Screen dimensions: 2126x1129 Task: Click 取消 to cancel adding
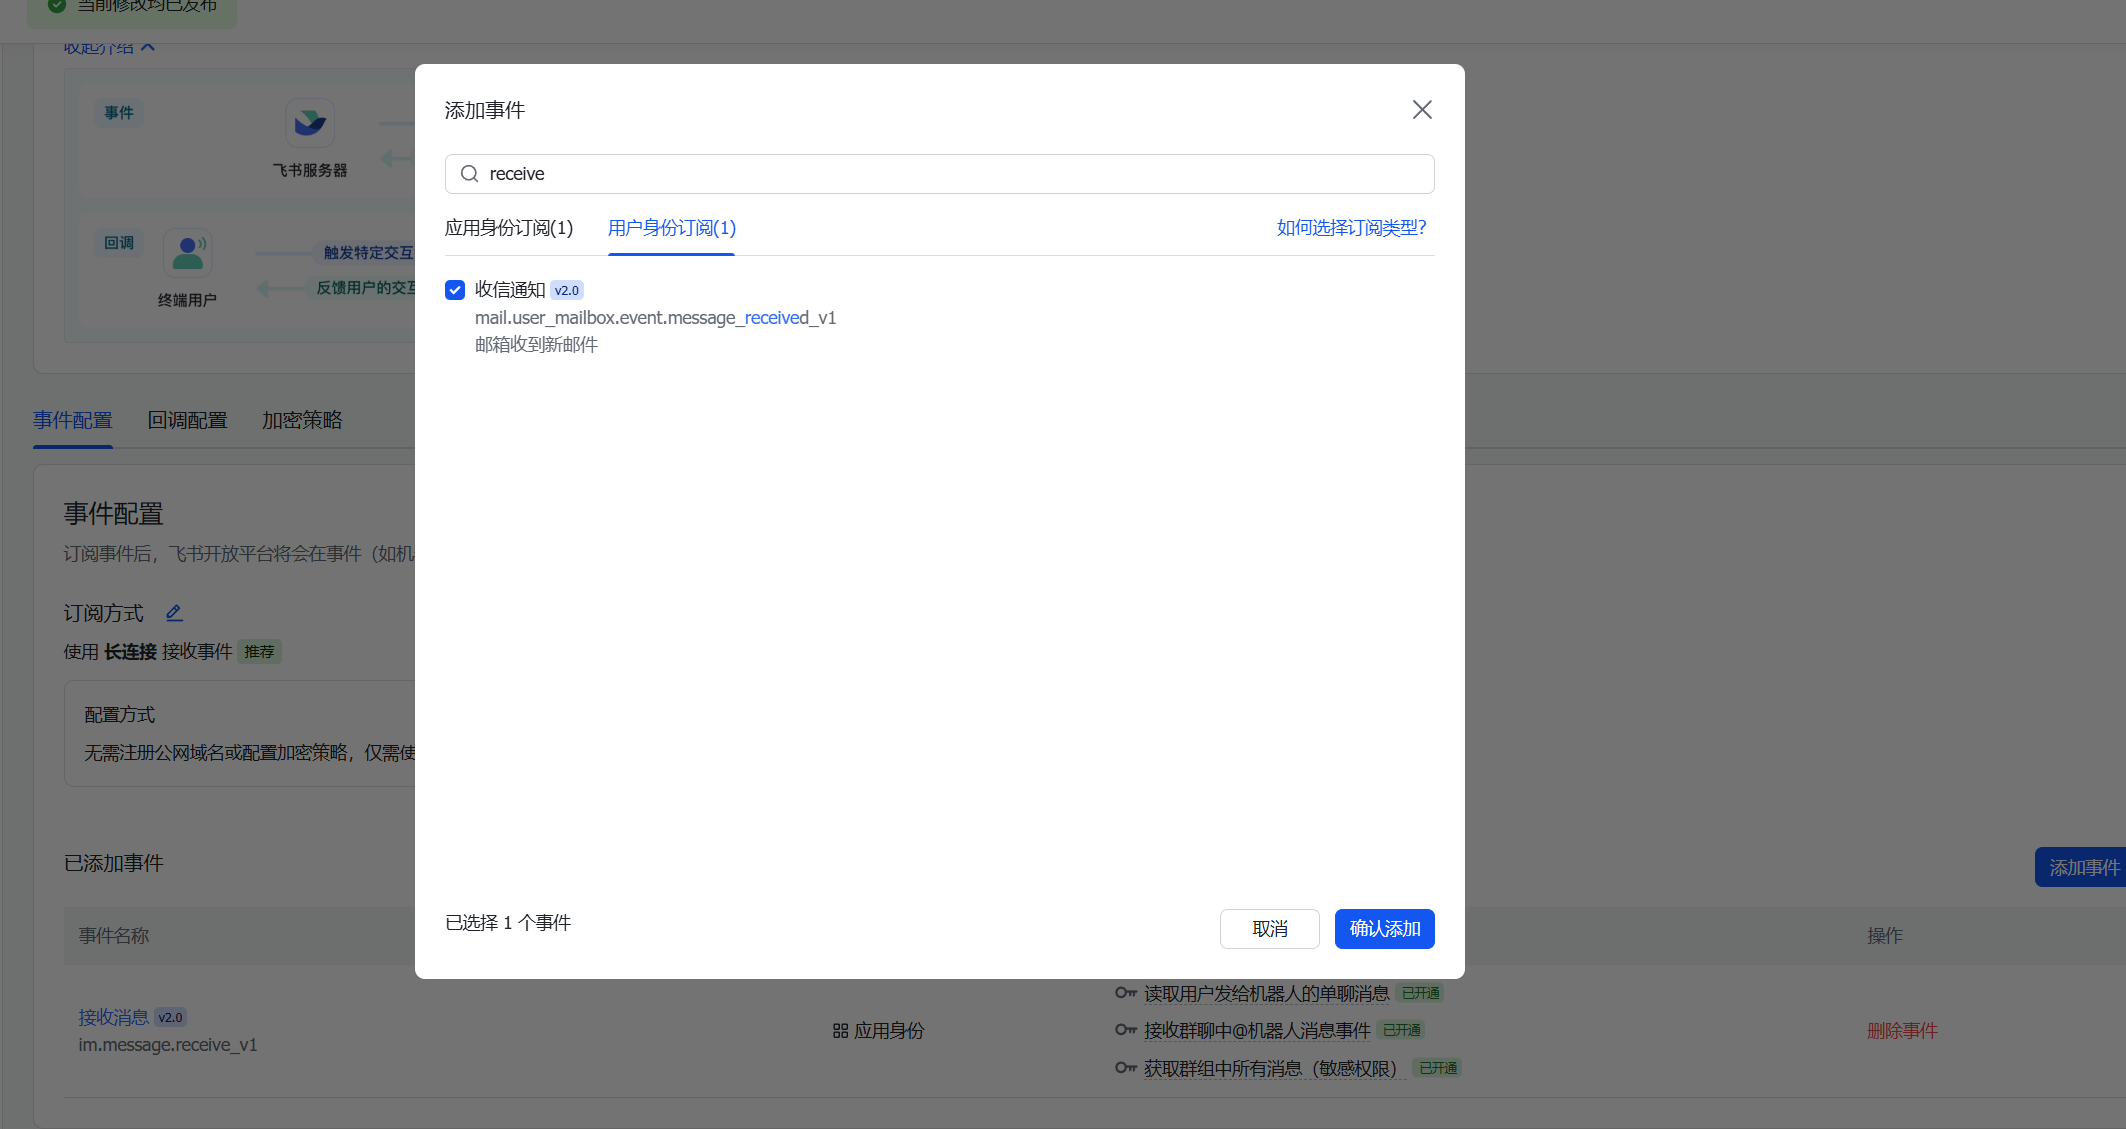click(1270, 929)
